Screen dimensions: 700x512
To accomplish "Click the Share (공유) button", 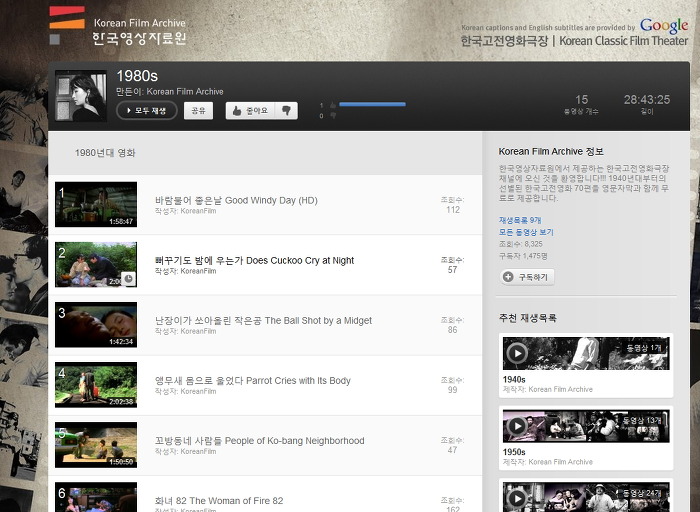I will point(198,111).
